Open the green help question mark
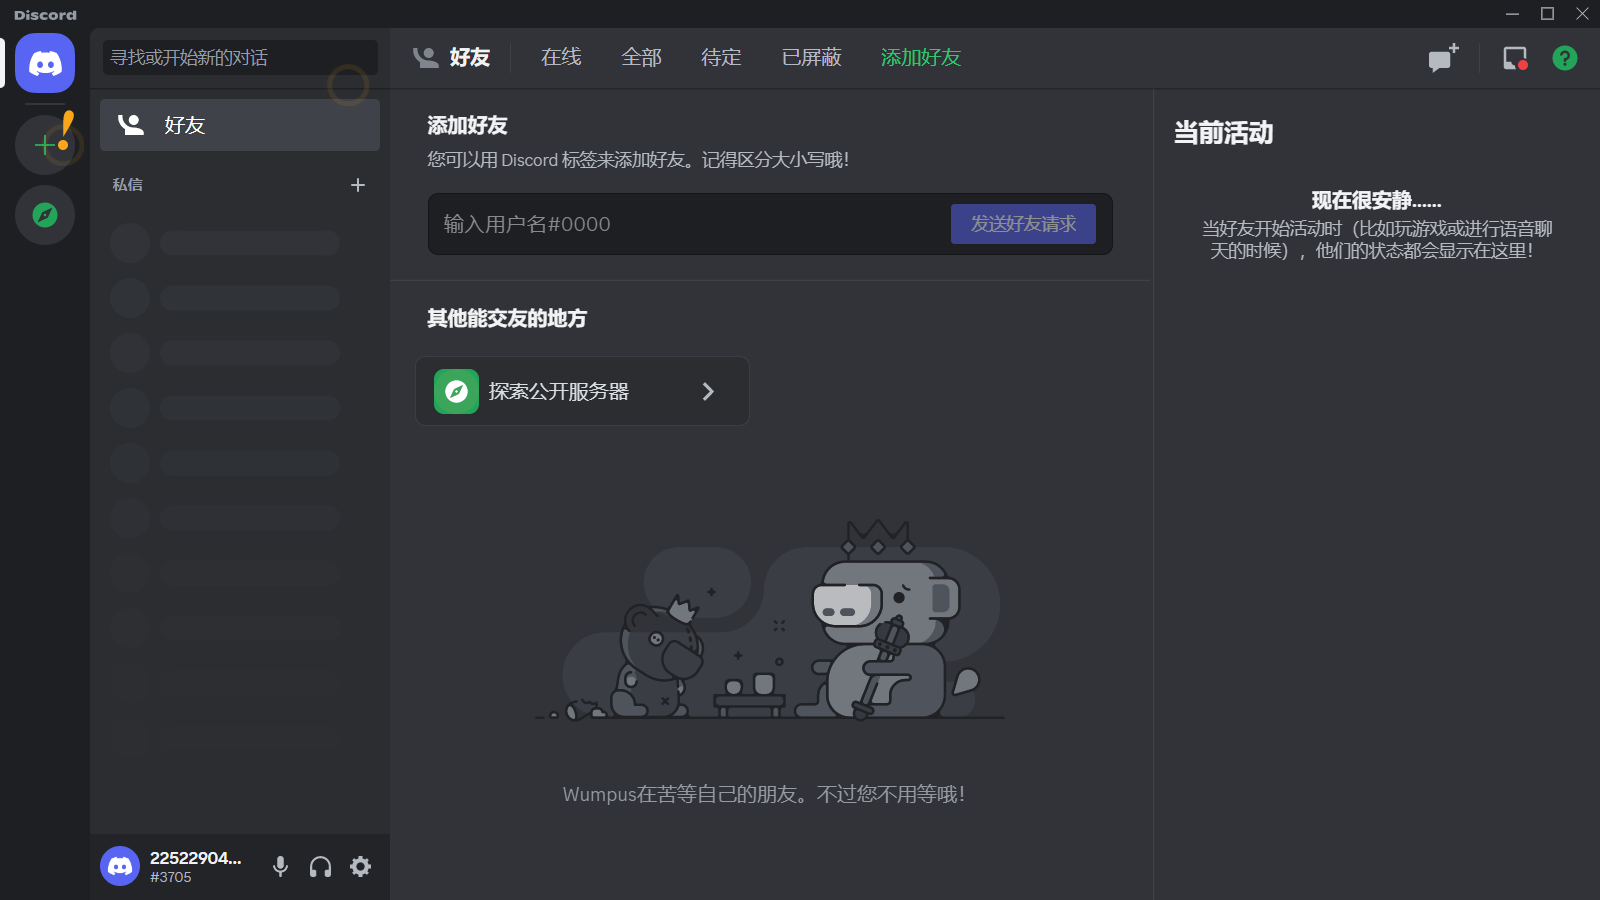Image resolution: width=1600 pixels, height=900 pixels. (x=1565, y=58)
